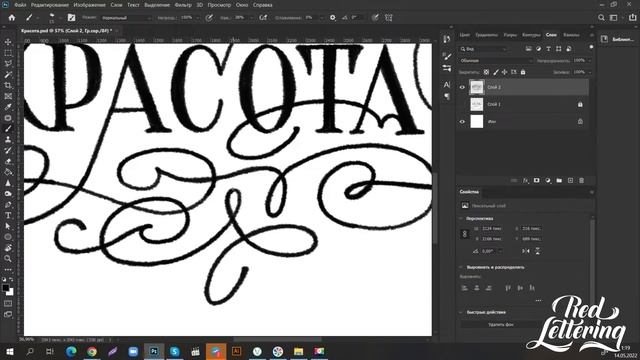Collapse the Align and distribute section

coord(461,267)
